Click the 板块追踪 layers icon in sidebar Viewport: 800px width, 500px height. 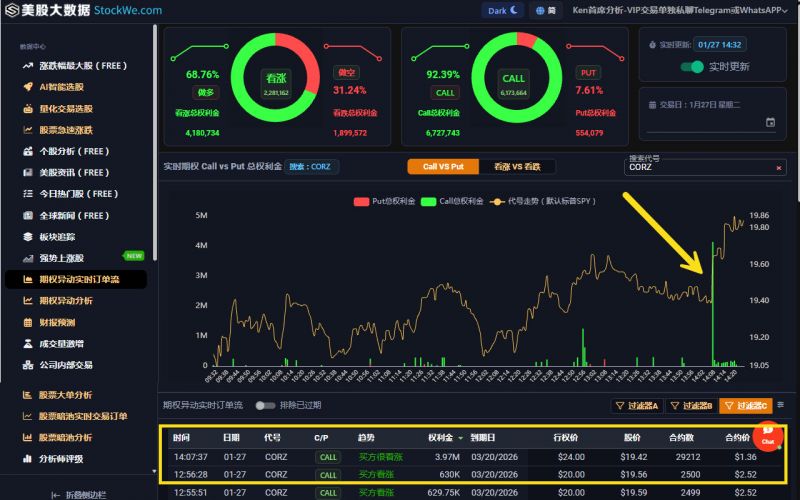click(x=29, y=237)
